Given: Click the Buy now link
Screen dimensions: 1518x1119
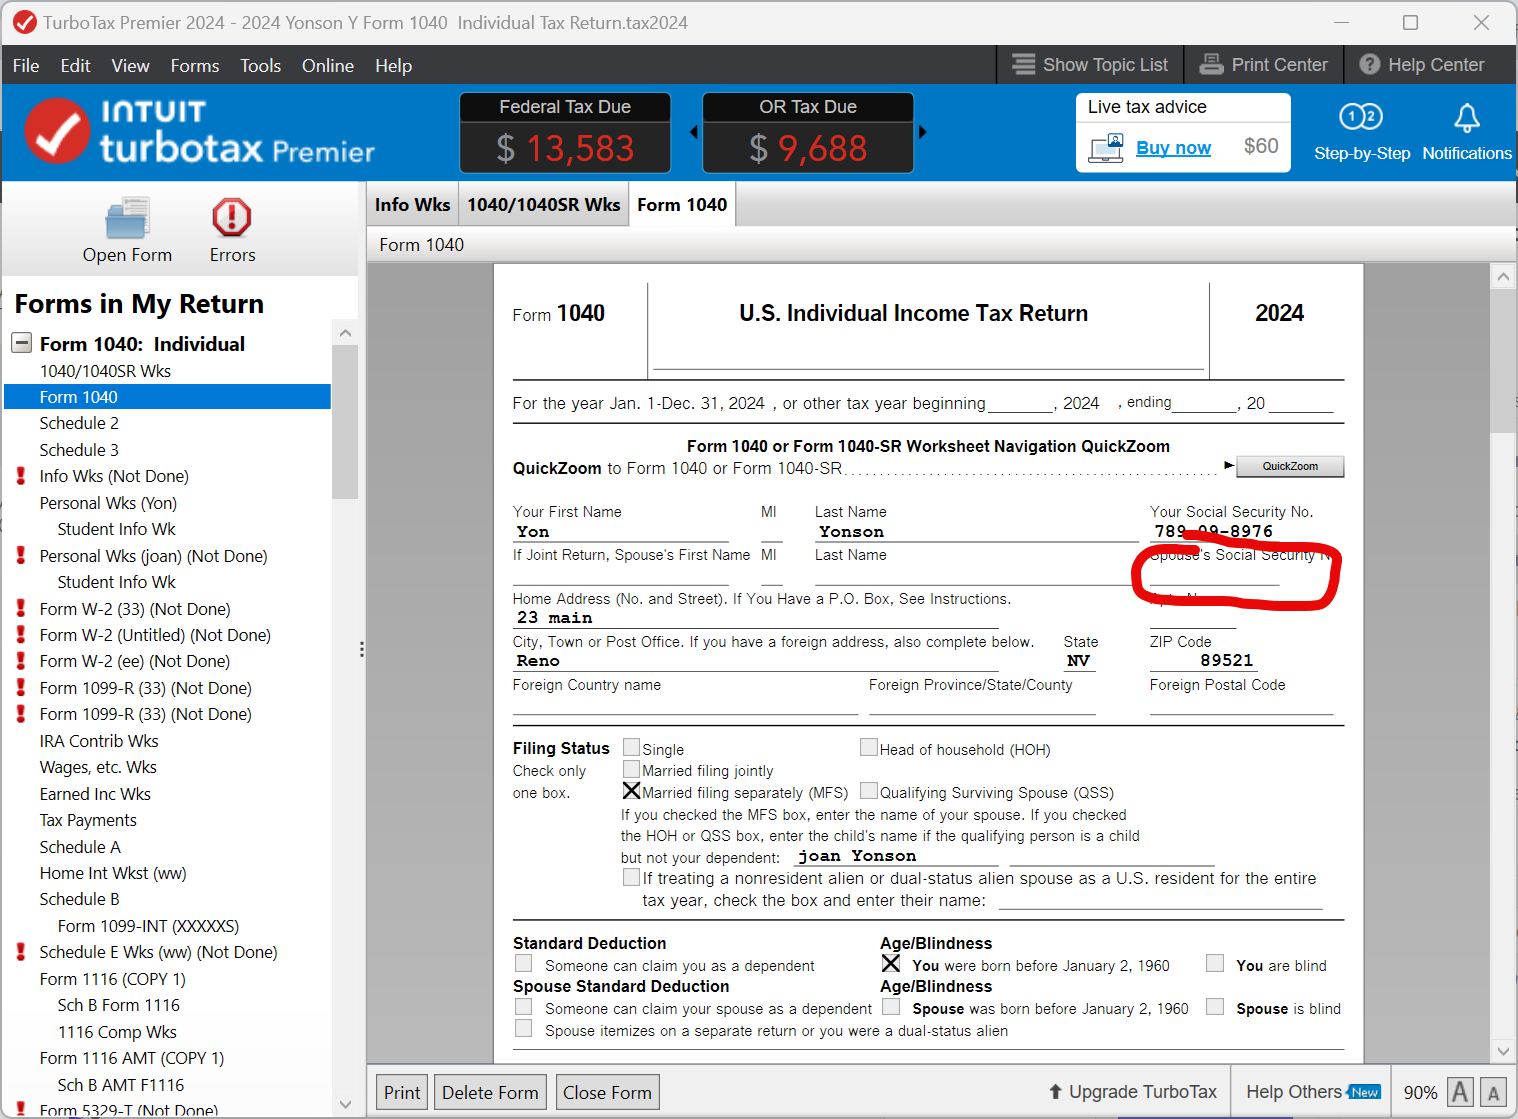Looking at the screenshot, I should 1173,148.
